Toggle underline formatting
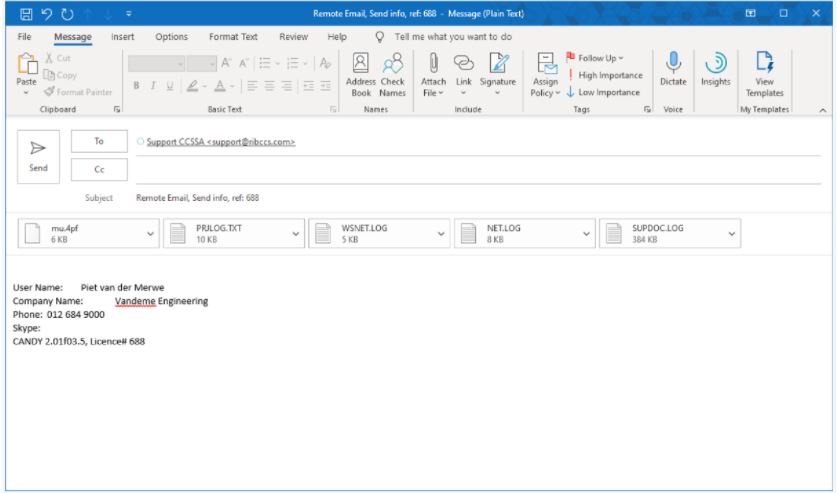Viewport: 837px width, 493px height. [x=170, y=86]
